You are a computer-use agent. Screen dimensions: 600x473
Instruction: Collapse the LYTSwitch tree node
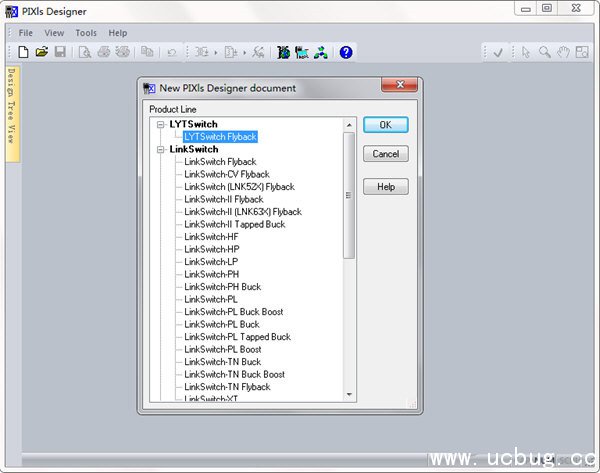(160, 124)
